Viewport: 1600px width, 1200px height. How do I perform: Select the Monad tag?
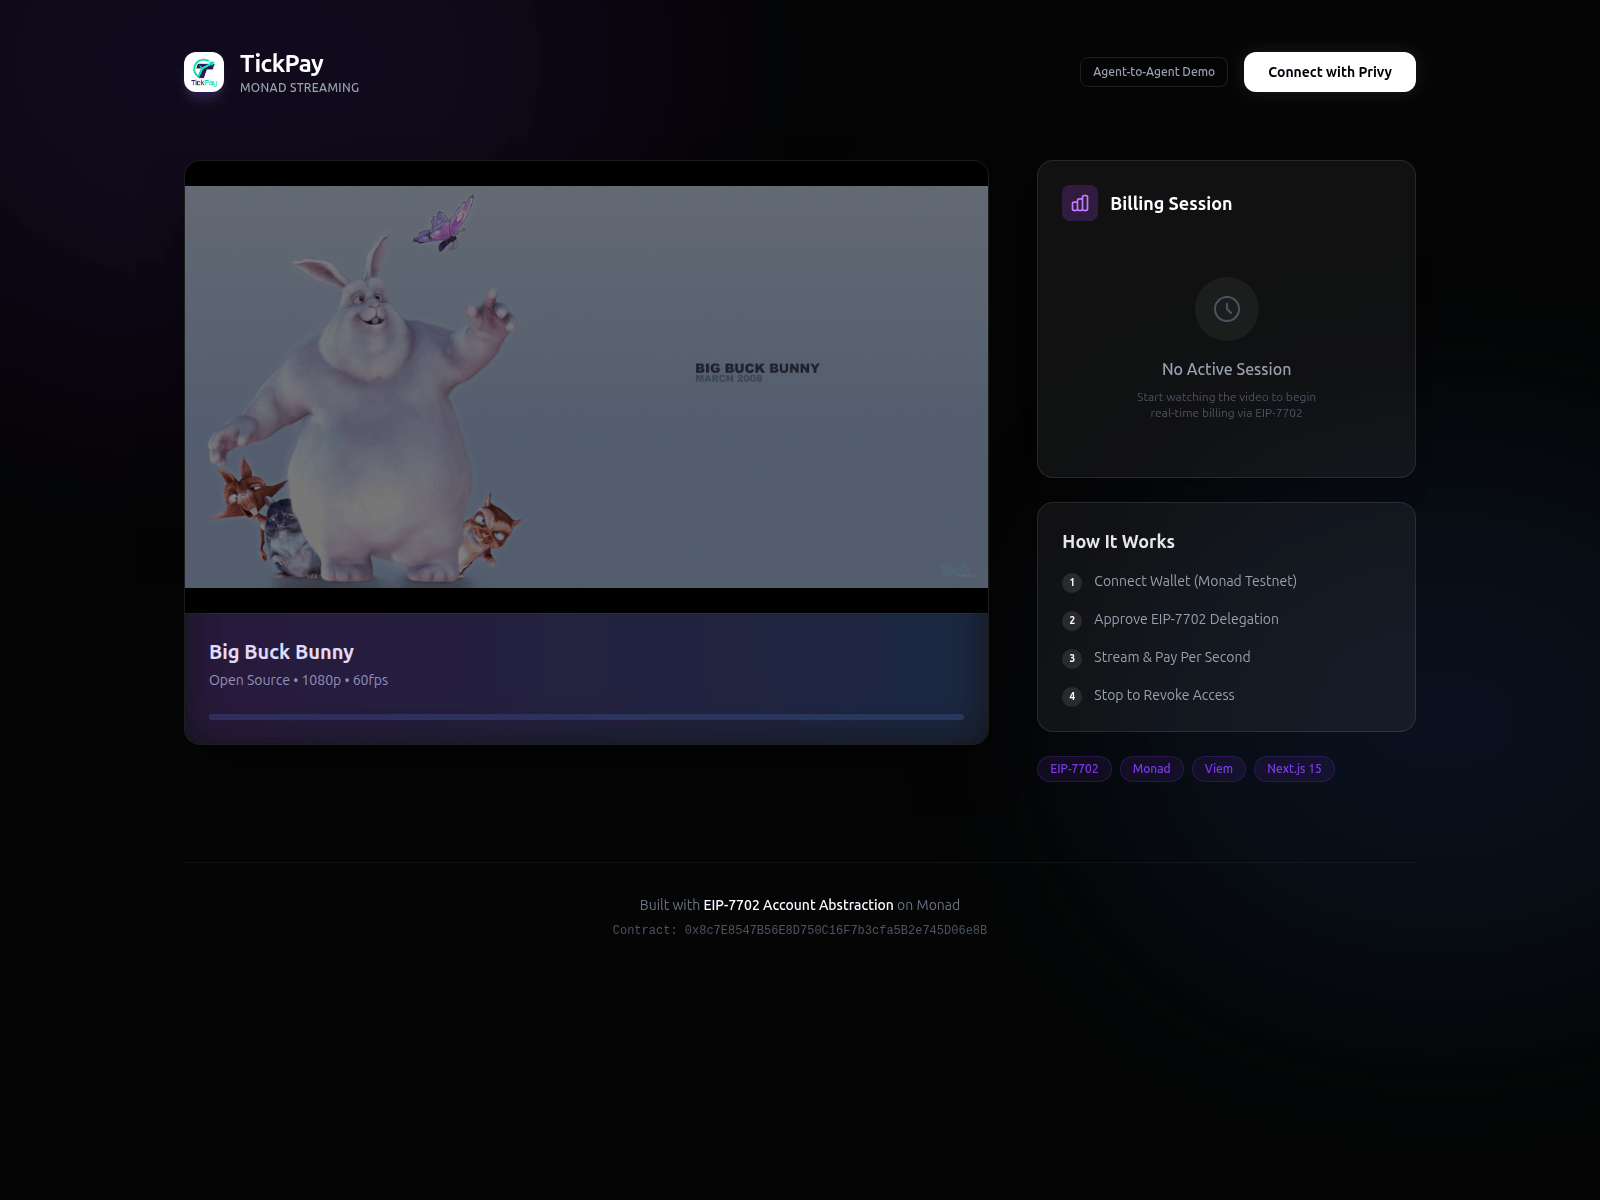(1151, 769)
